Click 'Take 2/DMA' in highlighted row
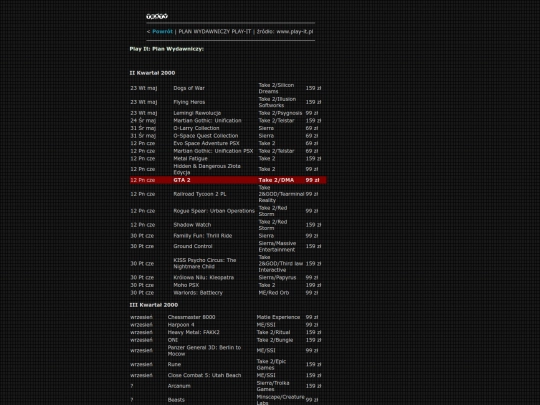The image size is (540, 405). (x=276, y=180)
